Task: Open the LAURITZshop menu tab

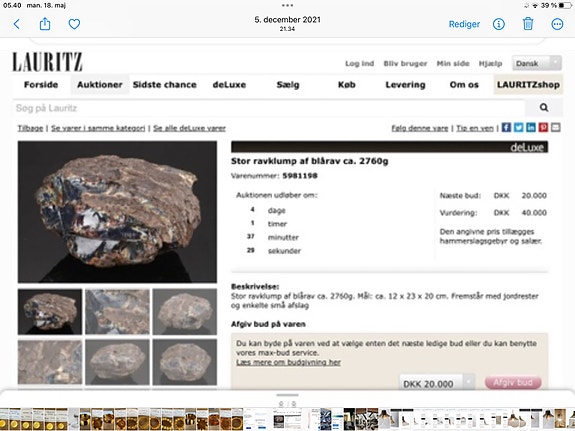Action: pyautogui.click(x=528, y=85)
